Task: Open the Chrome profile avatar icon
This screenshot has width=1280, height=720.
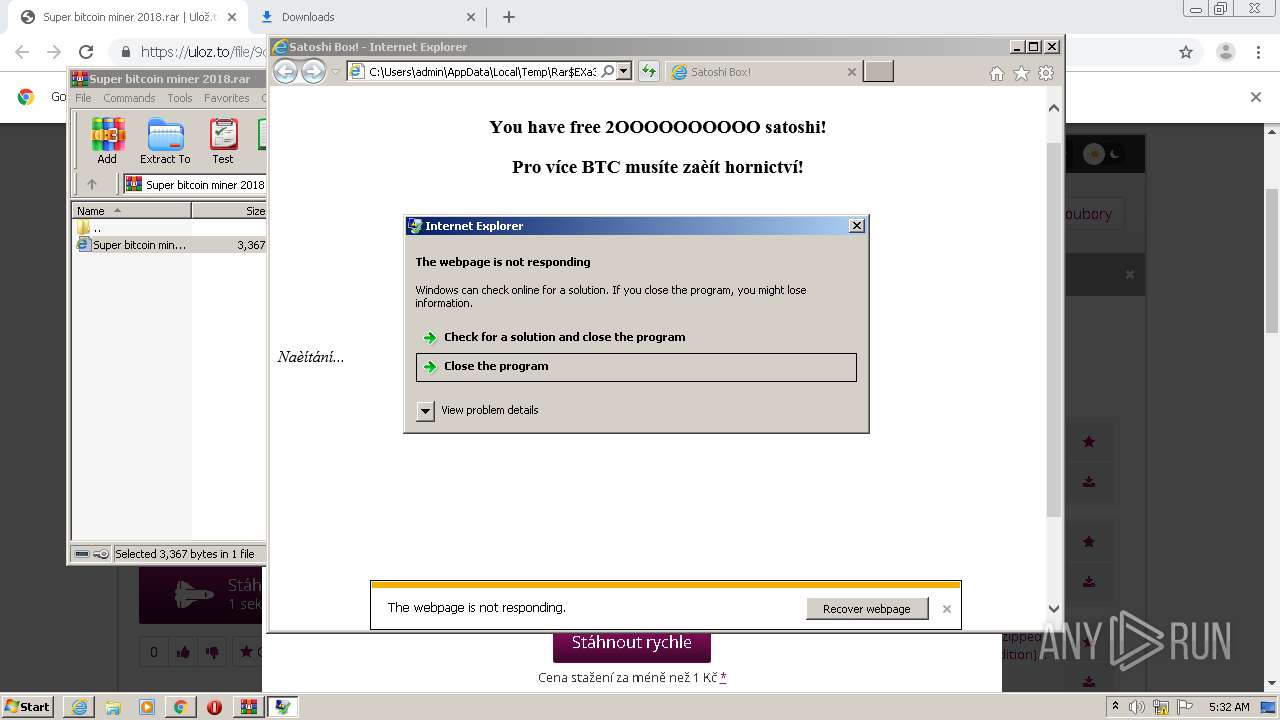Action: (1225, 52)
